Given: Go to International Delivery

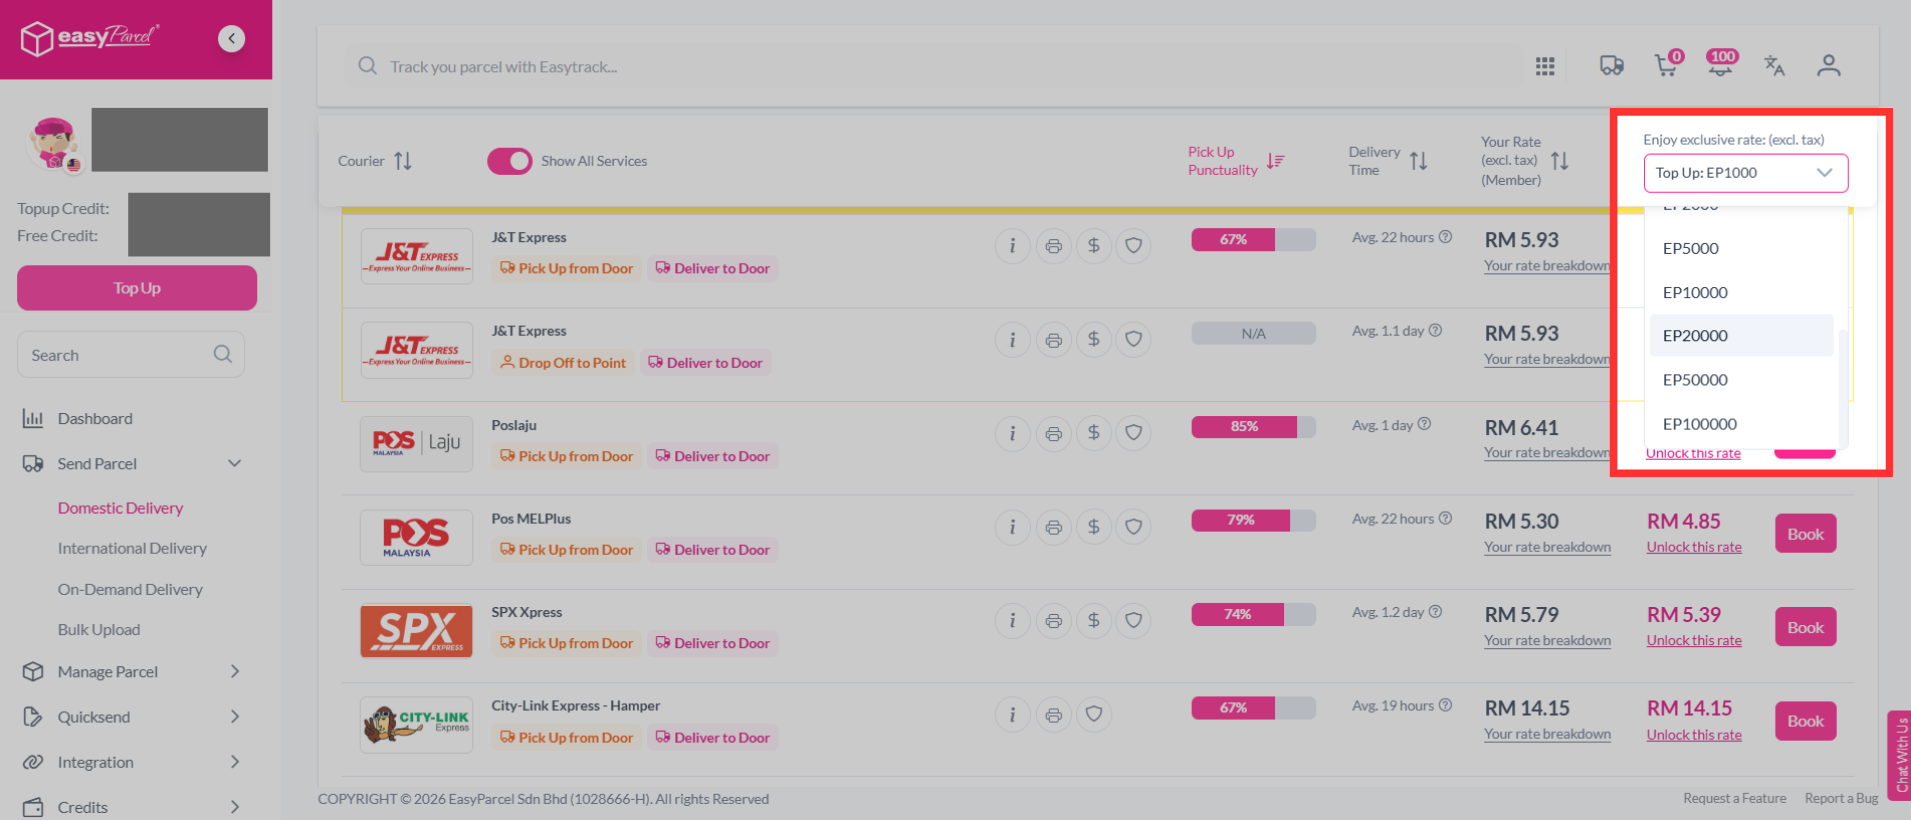Looking at the screenshot, I should (132, 548).
